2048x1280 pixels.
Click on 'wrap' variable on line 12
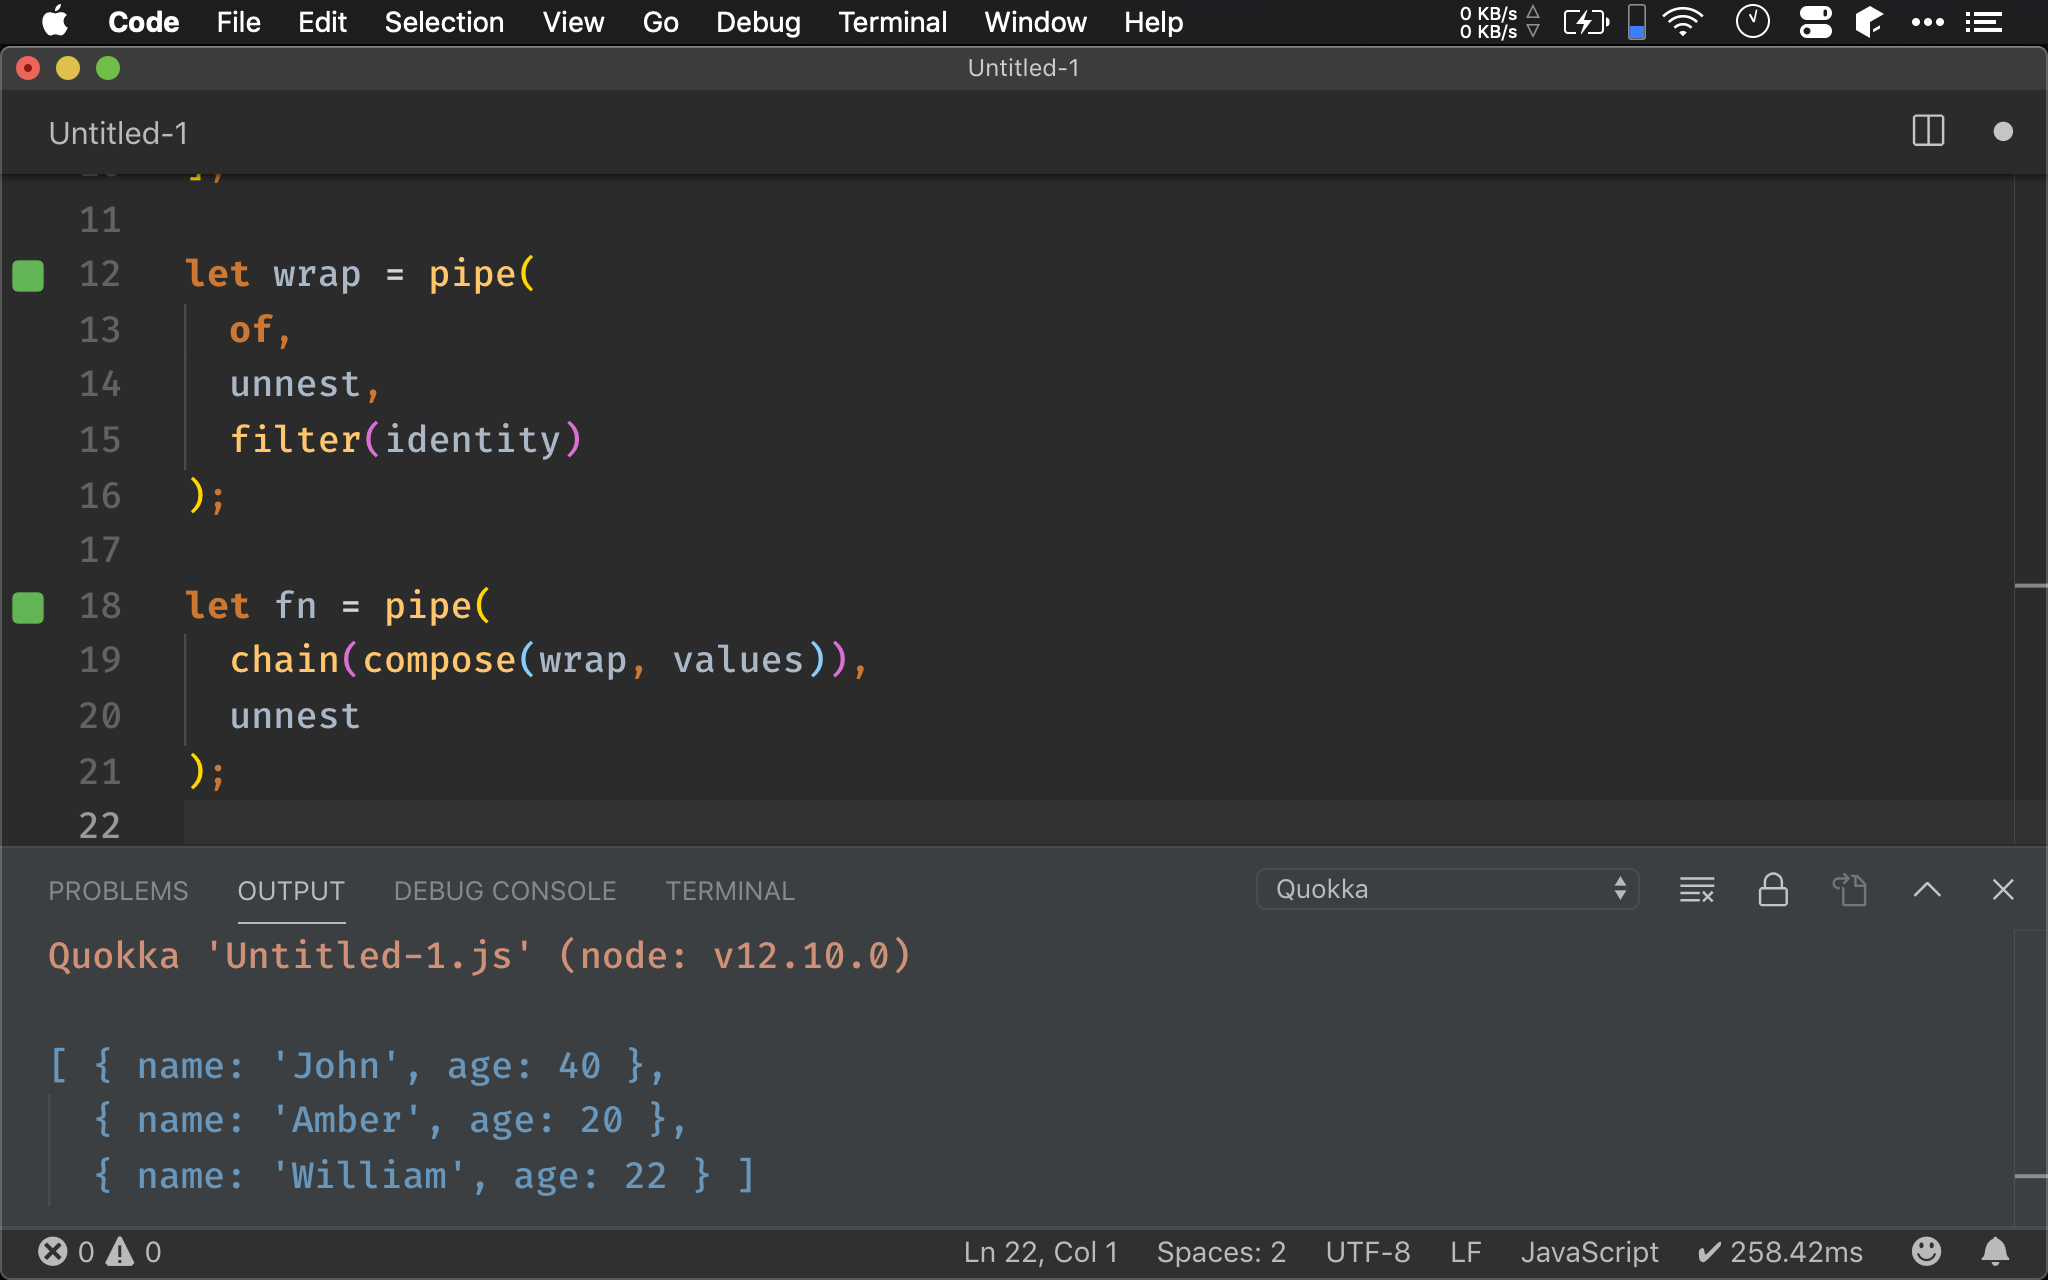(317, 274)
